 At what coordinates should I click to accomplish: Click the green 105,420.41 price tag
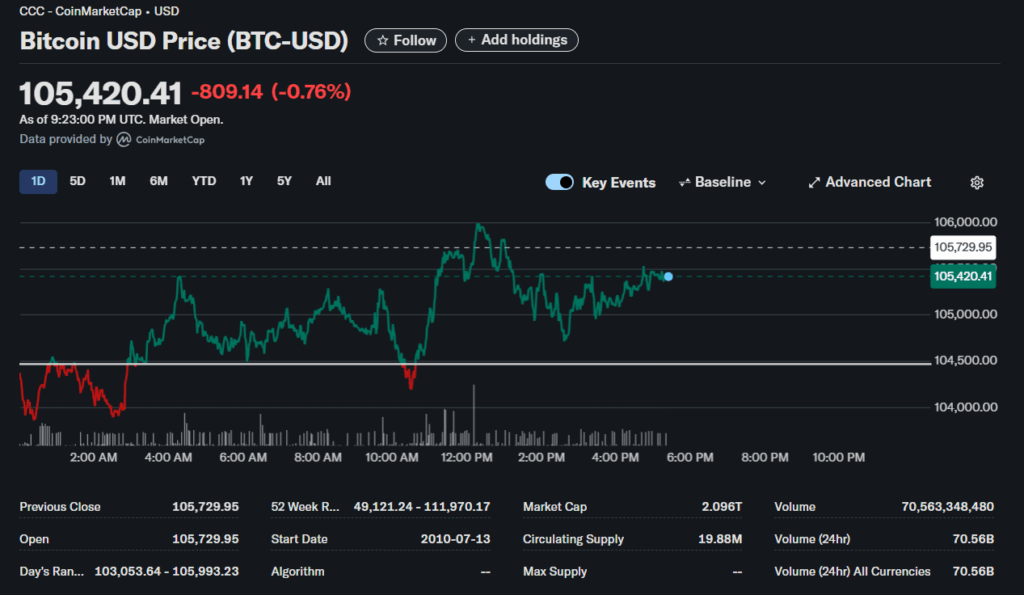(963, 276)
